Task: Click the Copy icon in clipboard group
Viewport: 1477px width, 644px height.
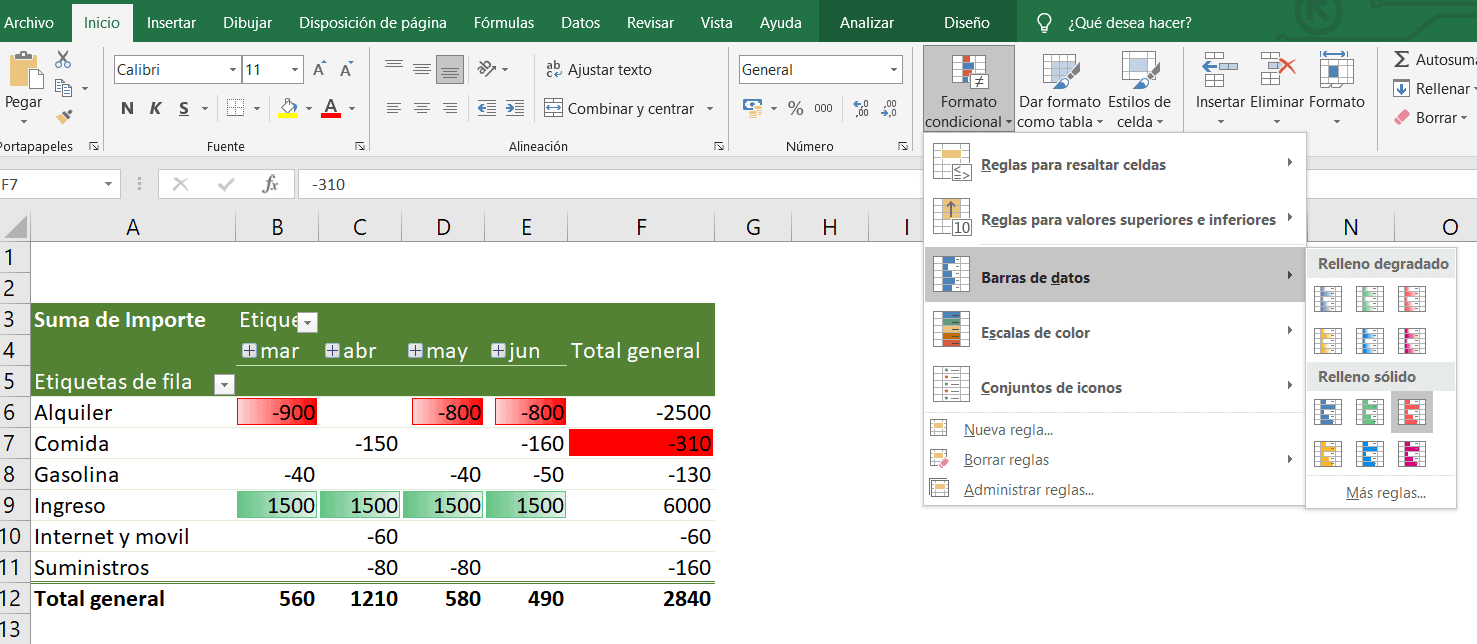Action: pyautogui.click(x=64, y=88)
